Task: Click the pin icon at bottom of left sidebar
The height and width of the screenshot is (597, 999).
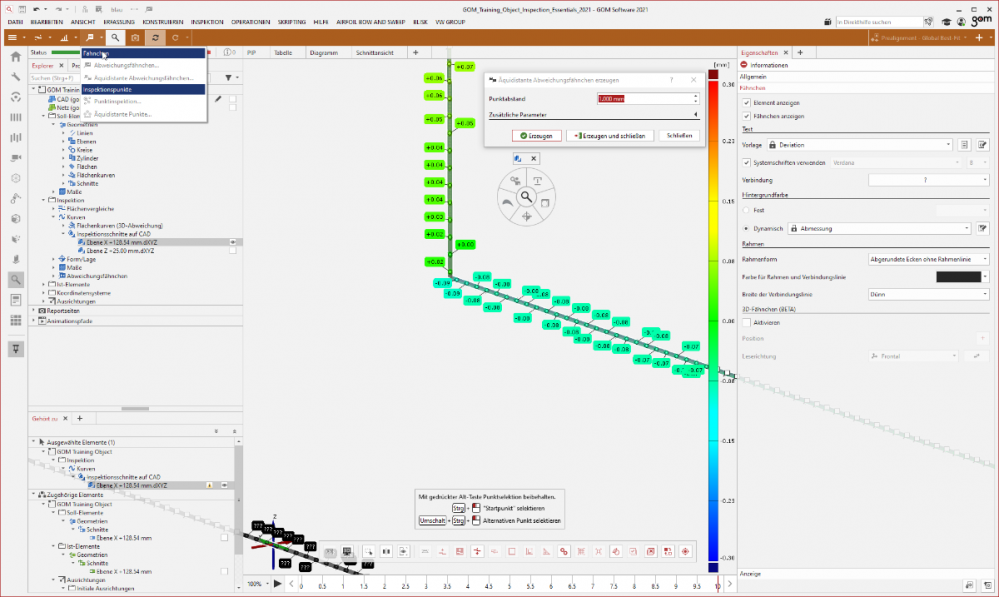Action: pyautogui.click(x=16, y=349)
